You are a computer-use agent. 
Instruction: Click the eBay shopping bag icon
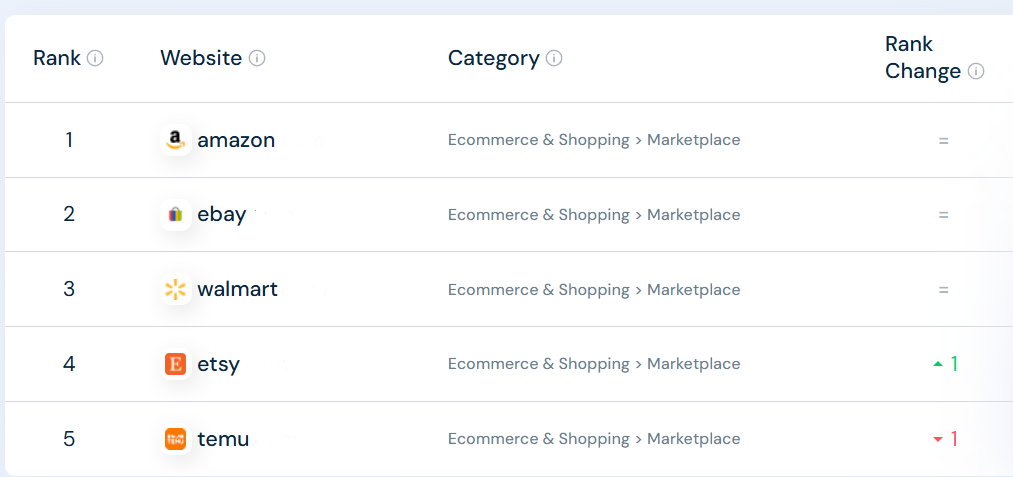[176, 215]
